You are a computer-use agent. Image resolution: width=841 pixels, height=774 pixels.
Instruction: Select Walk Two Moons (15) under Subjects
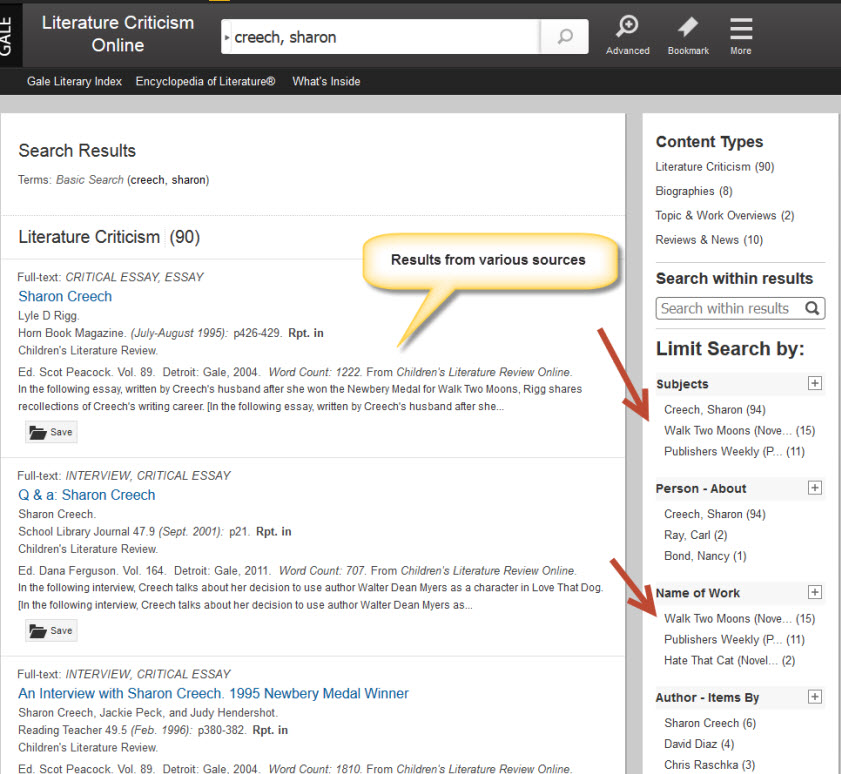coord(739,431)
